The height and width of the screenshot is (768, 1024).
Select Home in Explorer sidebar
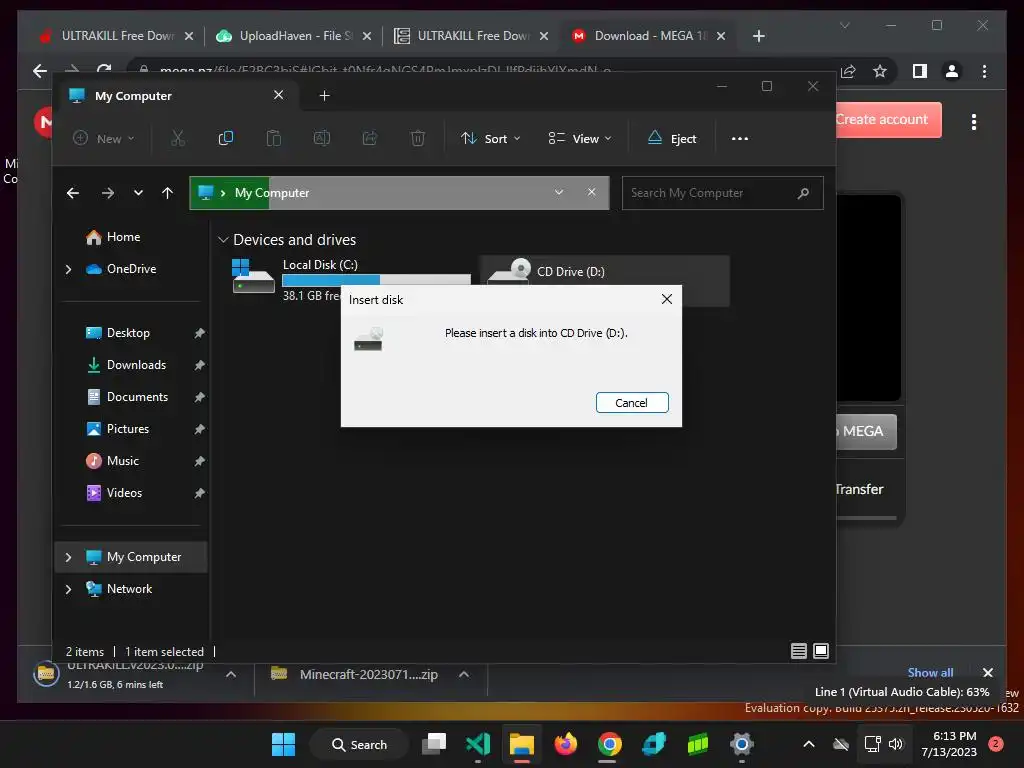click(123, 237)
